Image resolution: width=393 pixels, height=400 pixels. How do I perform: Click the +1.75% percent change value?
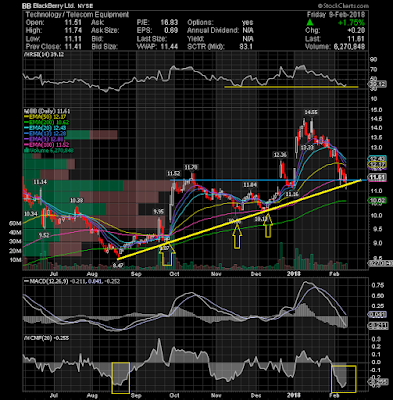click(351, 23)
